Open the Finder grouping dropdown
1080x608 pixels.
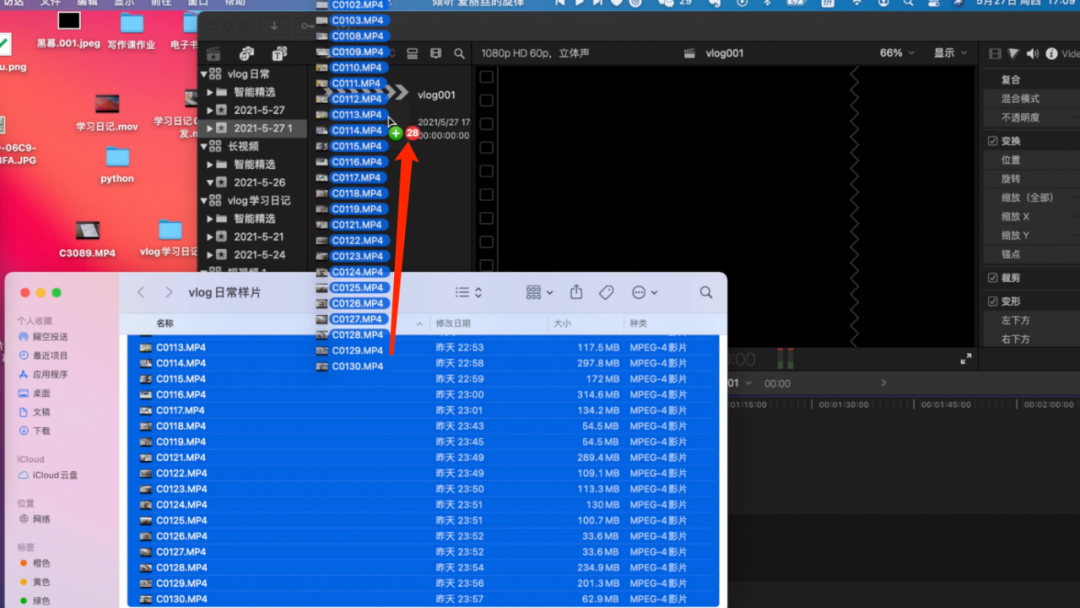(x=539, y=292)
